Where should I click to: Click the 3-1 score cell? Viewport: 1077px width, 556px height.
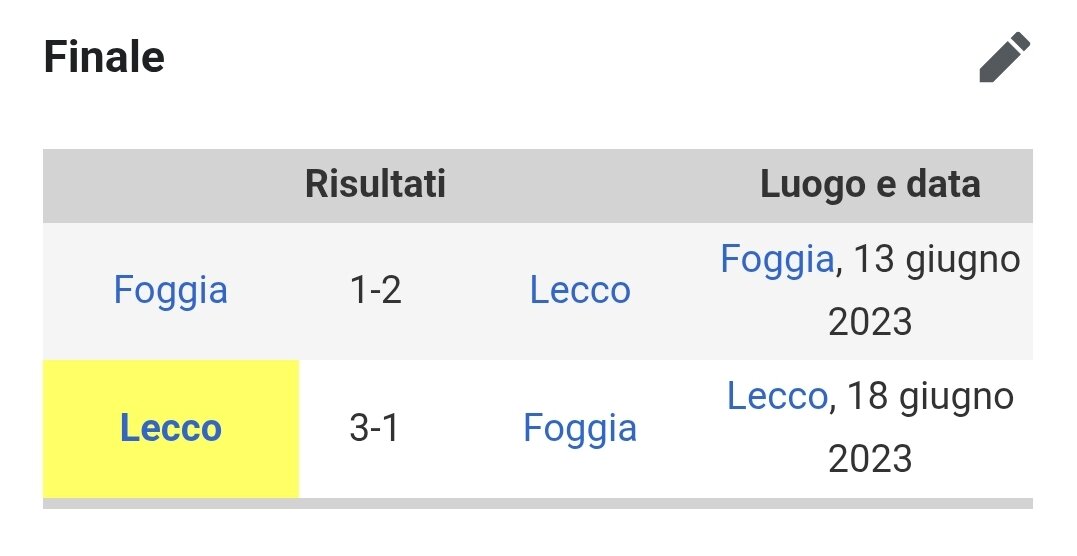click(x=374, y=428)
